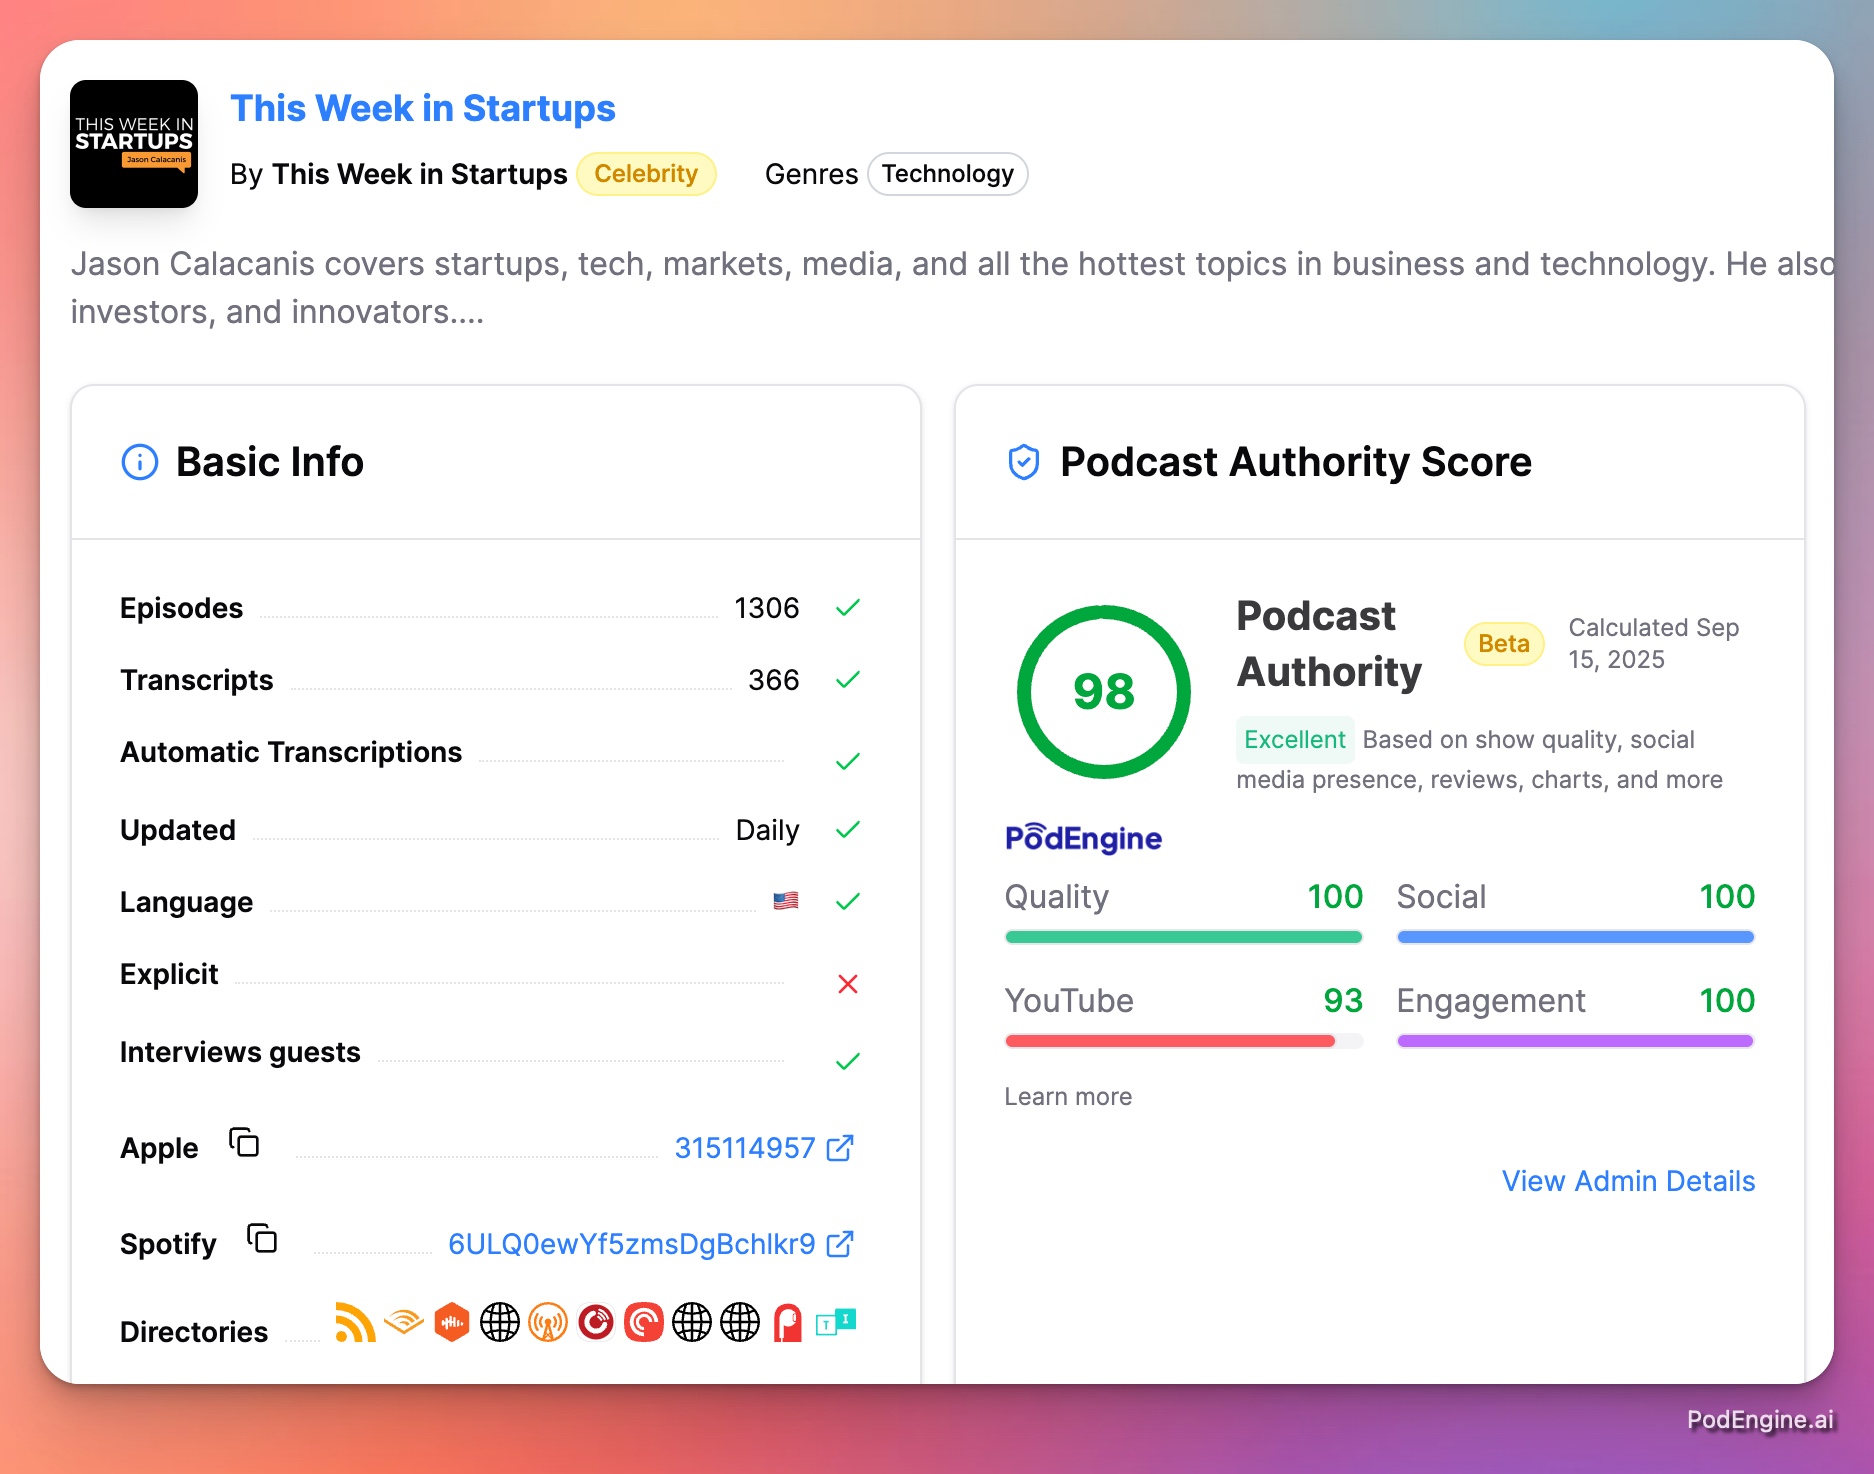
Task: Click the episode count 1306
Action: click(x=767, y=608)
